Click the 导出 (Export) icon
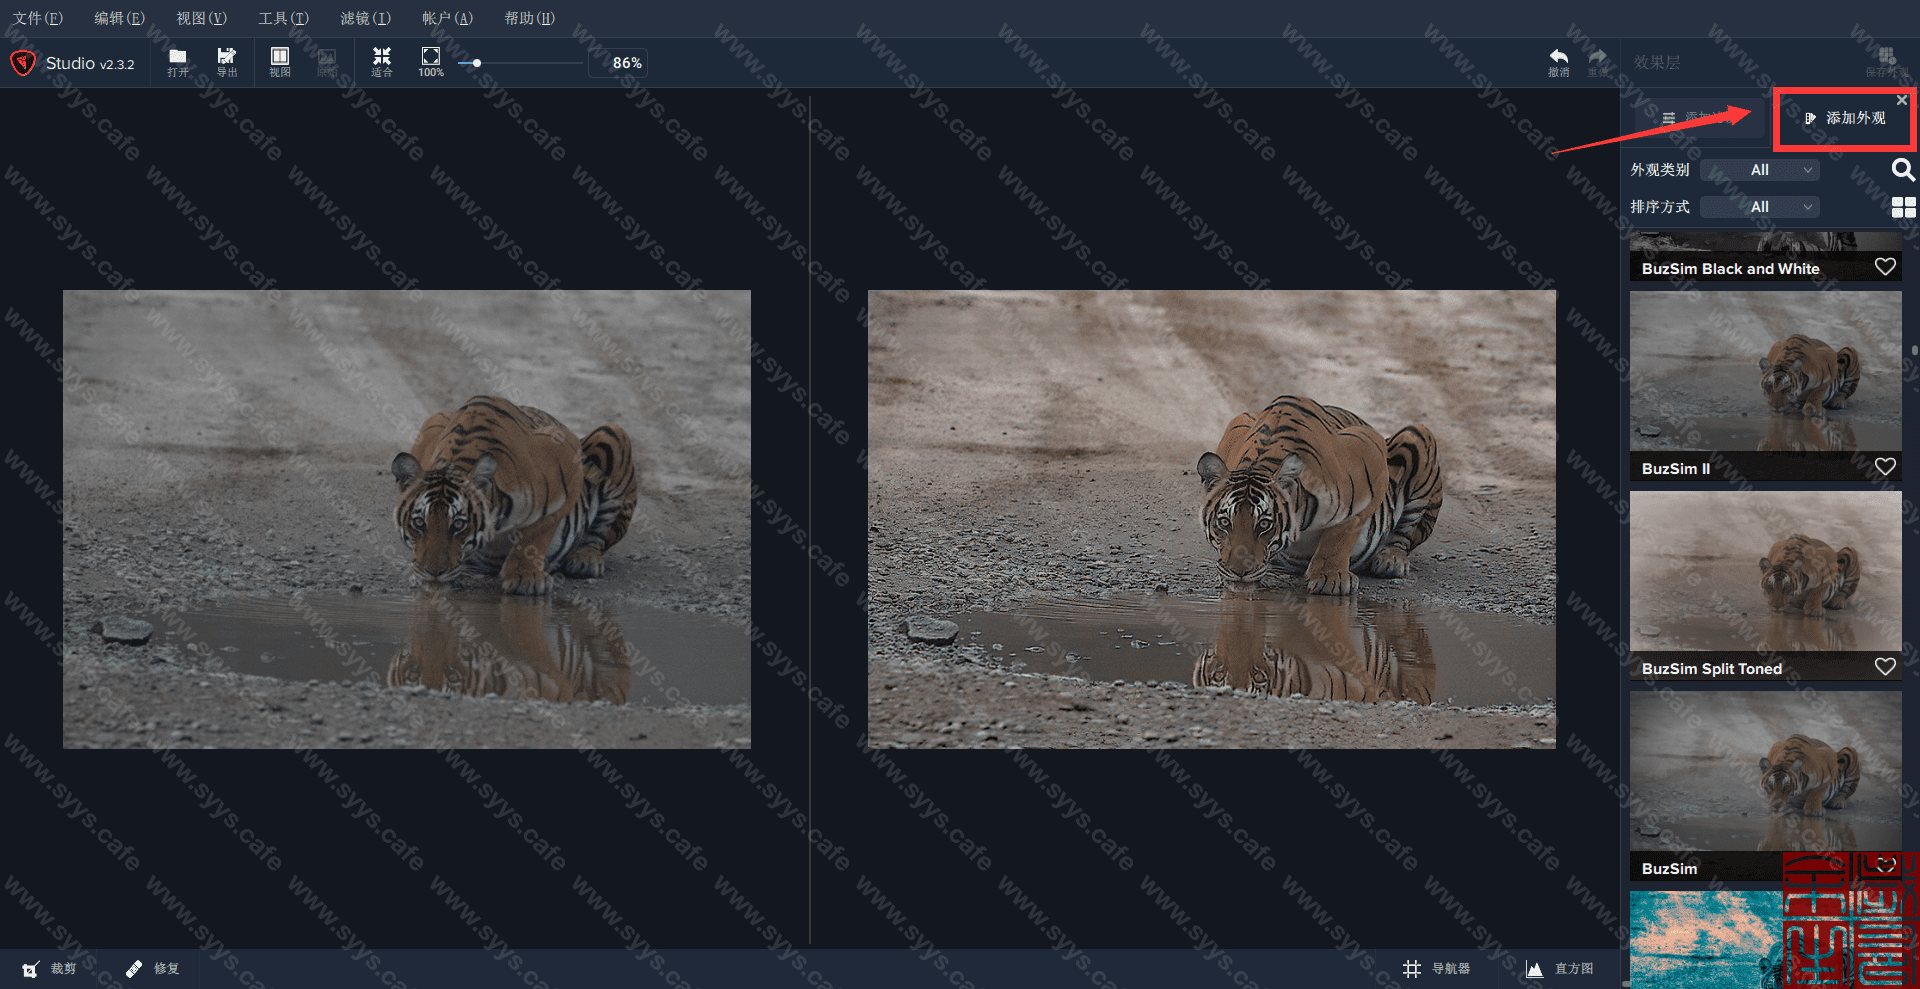 pyautogui.click(x=227, y=61)
